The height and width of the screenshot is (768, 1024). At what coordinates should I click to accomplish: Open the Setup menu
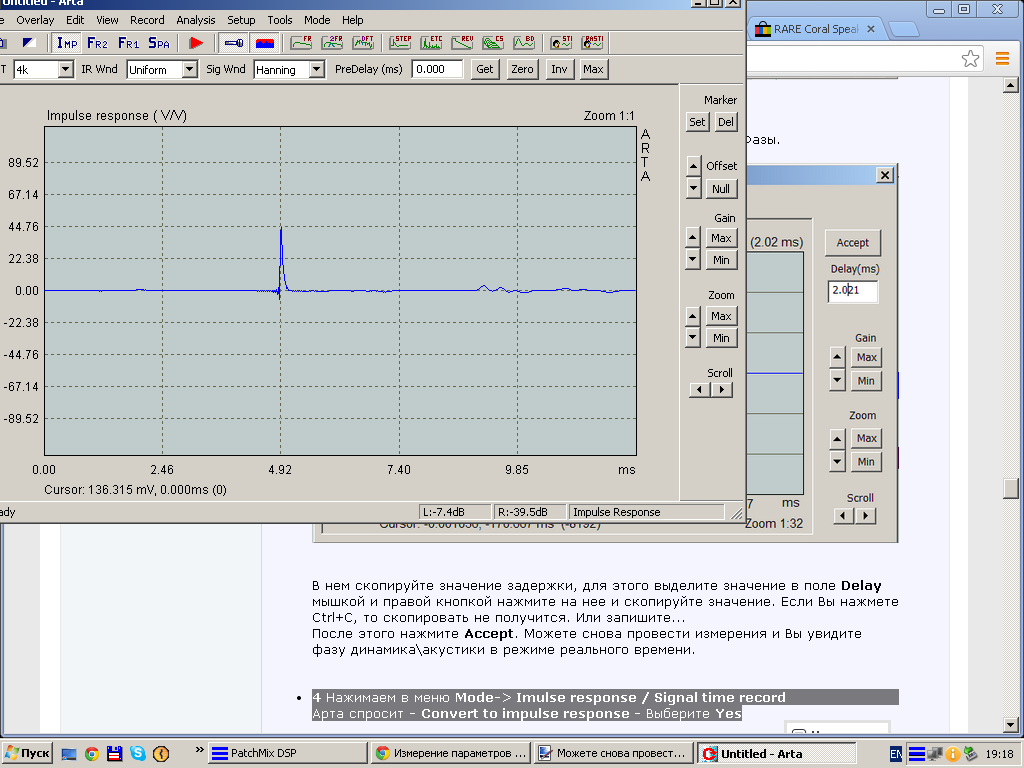(x=241, y=20)
